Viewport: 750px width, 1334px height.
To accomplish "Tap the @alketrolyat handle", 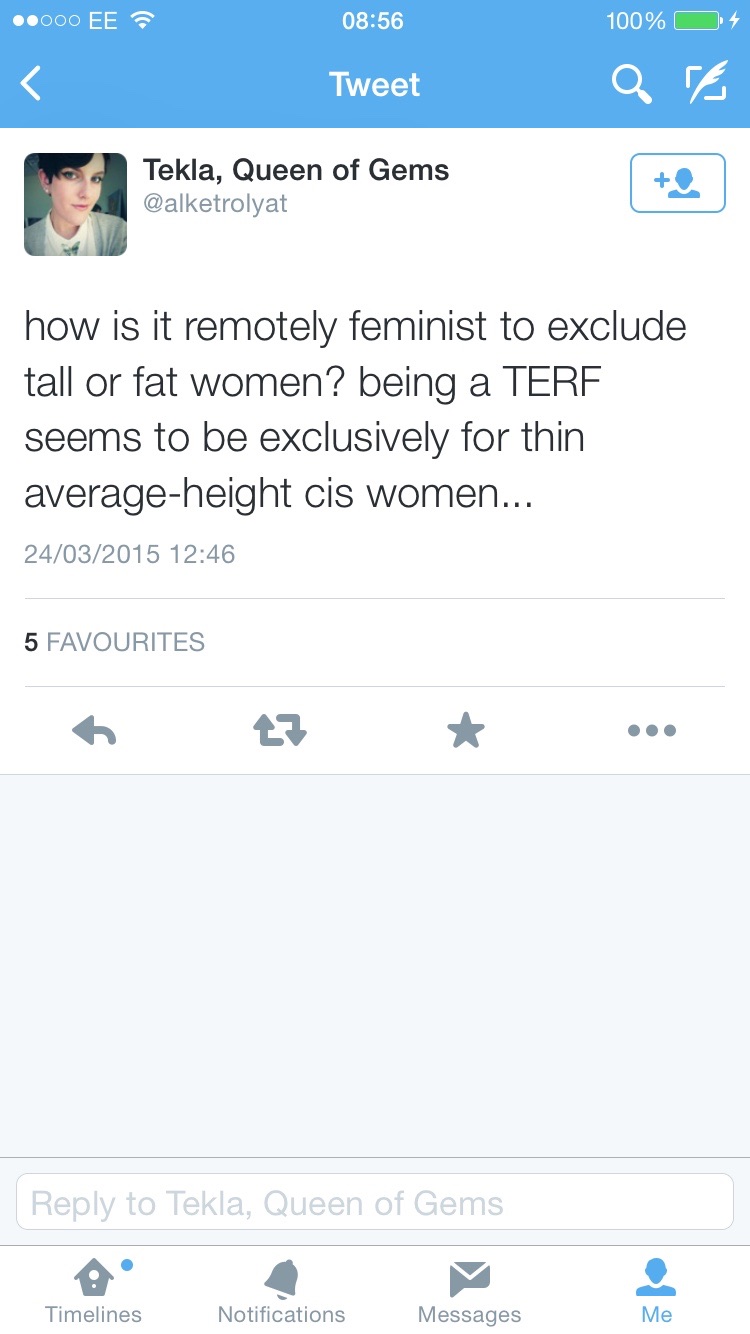I will [x=215, y=203].
